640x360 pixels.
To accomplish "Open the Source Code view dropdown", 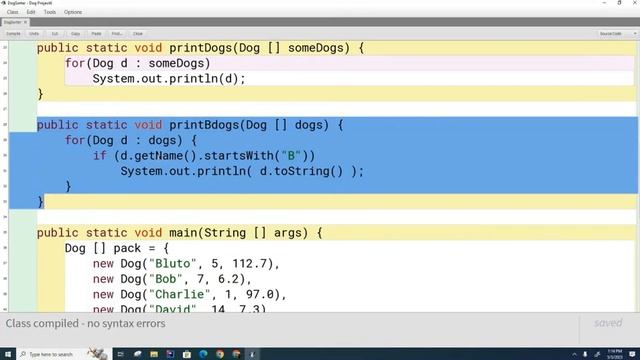I will click(x=617, y=33).
